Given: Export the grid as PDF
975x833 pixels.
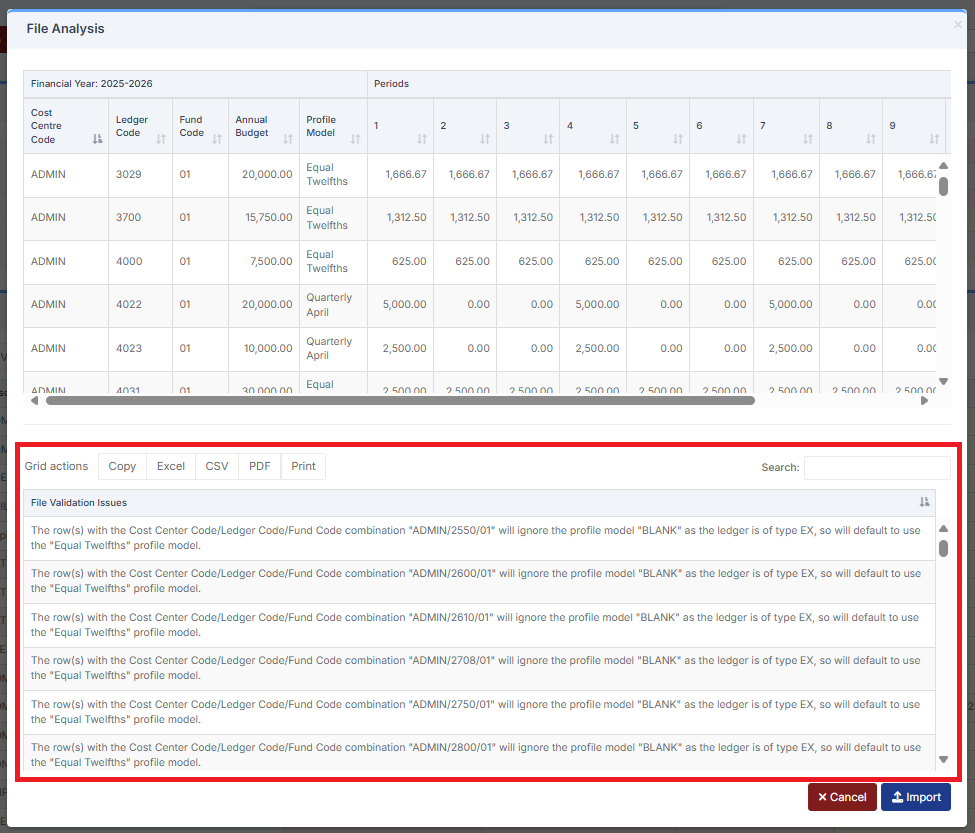Looking at the screenshot, I should pos(259,466).
